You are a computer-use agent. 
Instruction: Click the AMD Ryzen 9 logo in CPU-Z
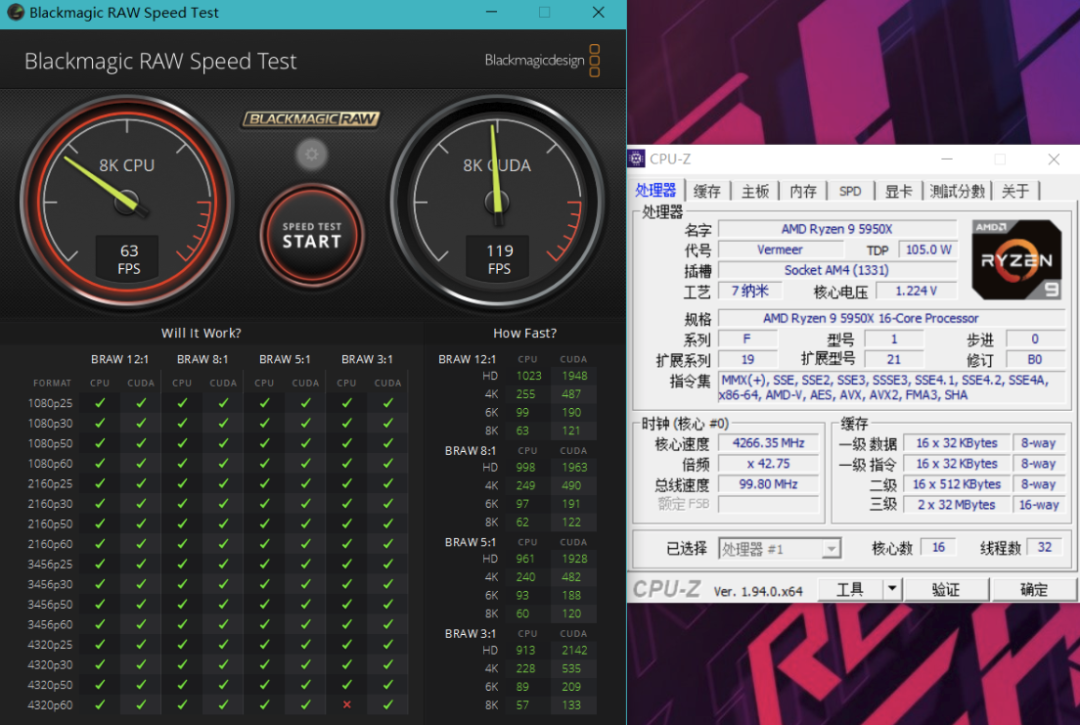[x=1016, y=260]
